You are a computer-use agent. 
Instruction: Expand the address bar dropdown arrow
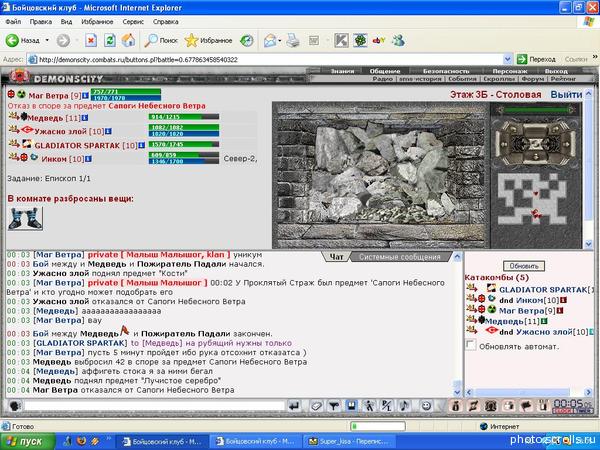pos(507,59)
